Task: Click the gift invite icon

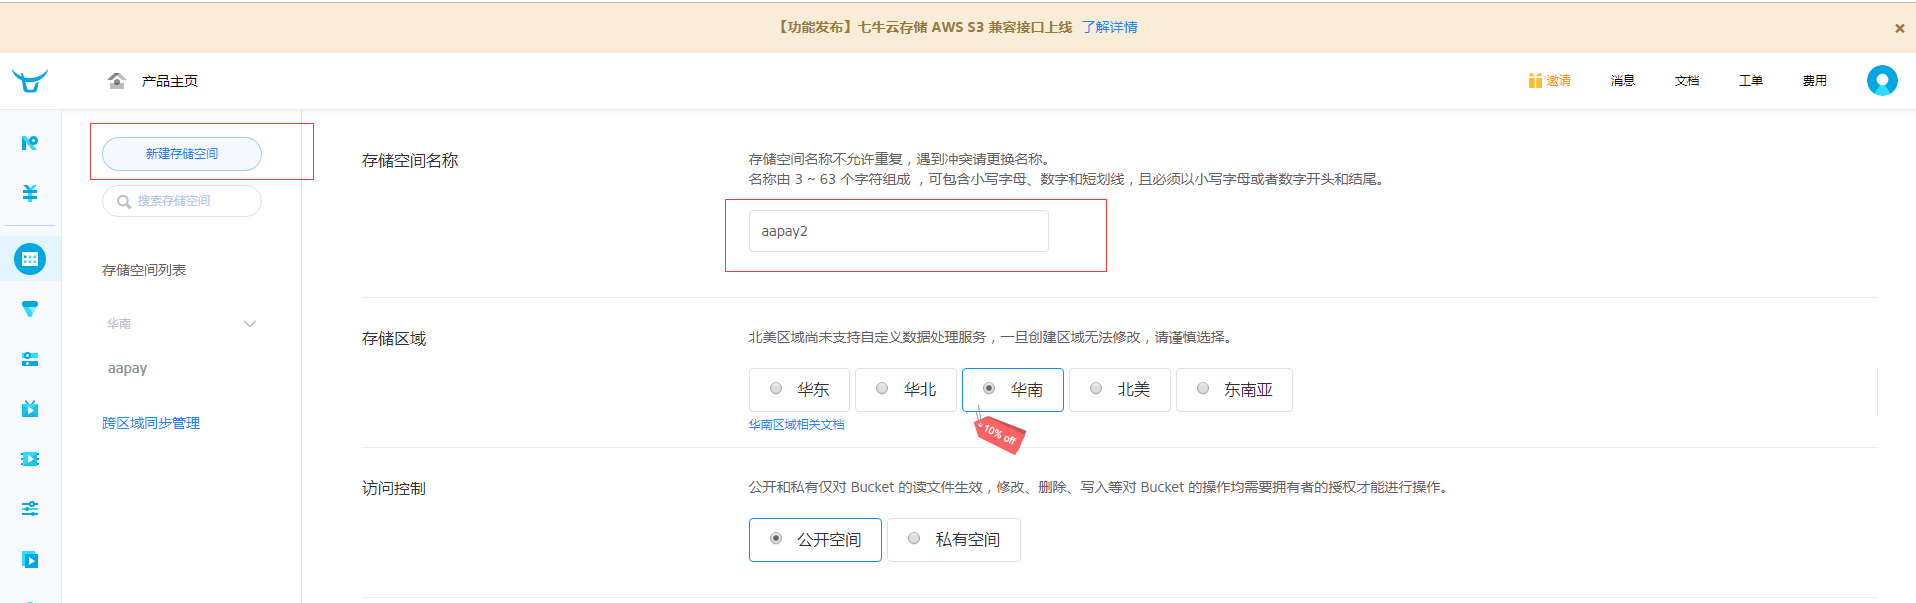Action: click(1535, 81)
